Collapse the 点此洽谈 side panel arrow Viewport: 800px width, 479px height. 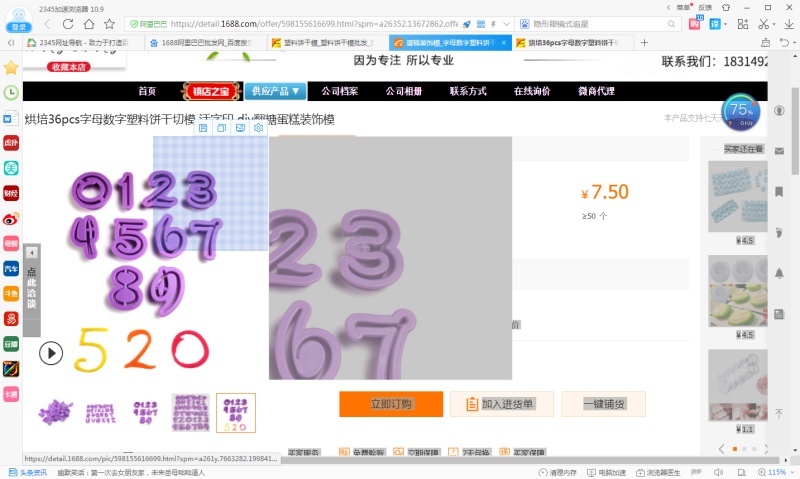(x=32, y=253)
